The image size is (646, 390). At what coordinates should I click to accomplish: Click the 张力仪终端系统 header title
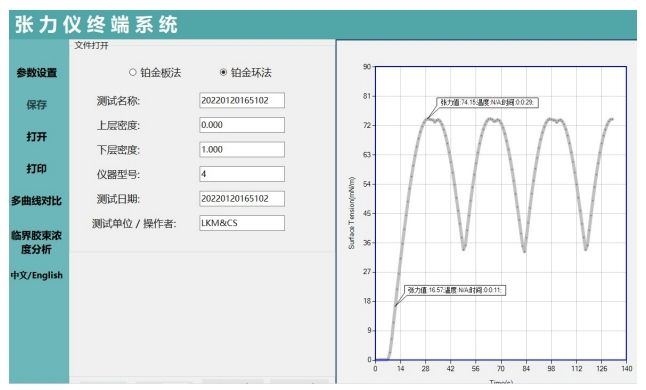[96, 24]
